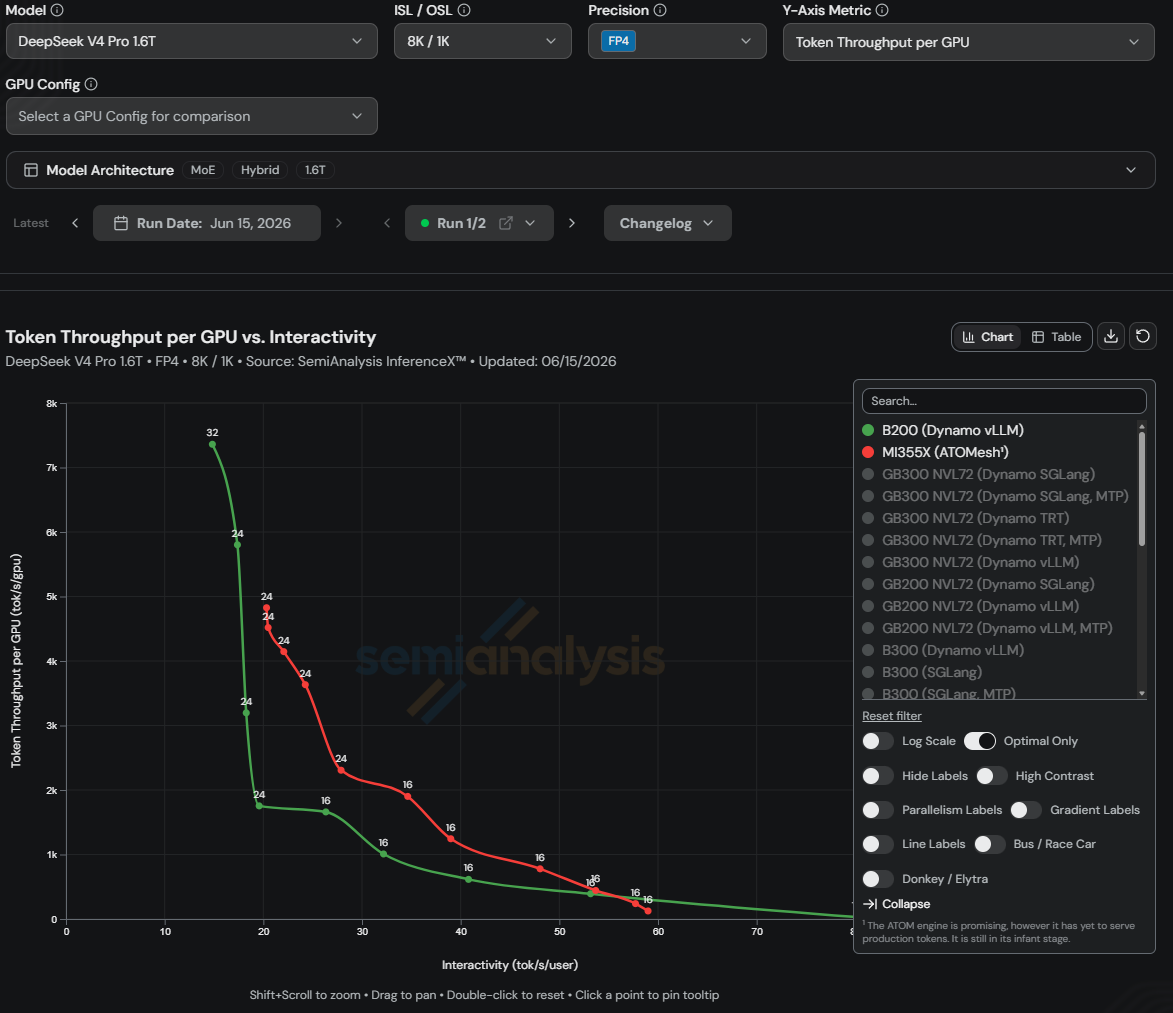The image size is (1173, 1013).
Task: Click the calendar icon in Run Date
Action: tap(120, 224)
